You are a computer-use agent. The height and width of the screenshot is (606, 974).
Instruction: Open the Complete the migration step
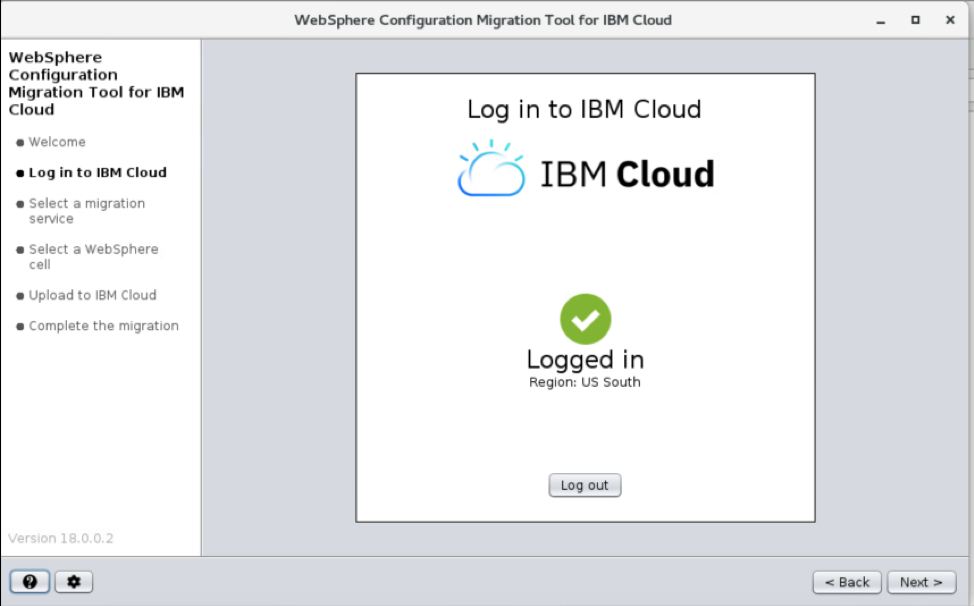[x=103, y=326]
